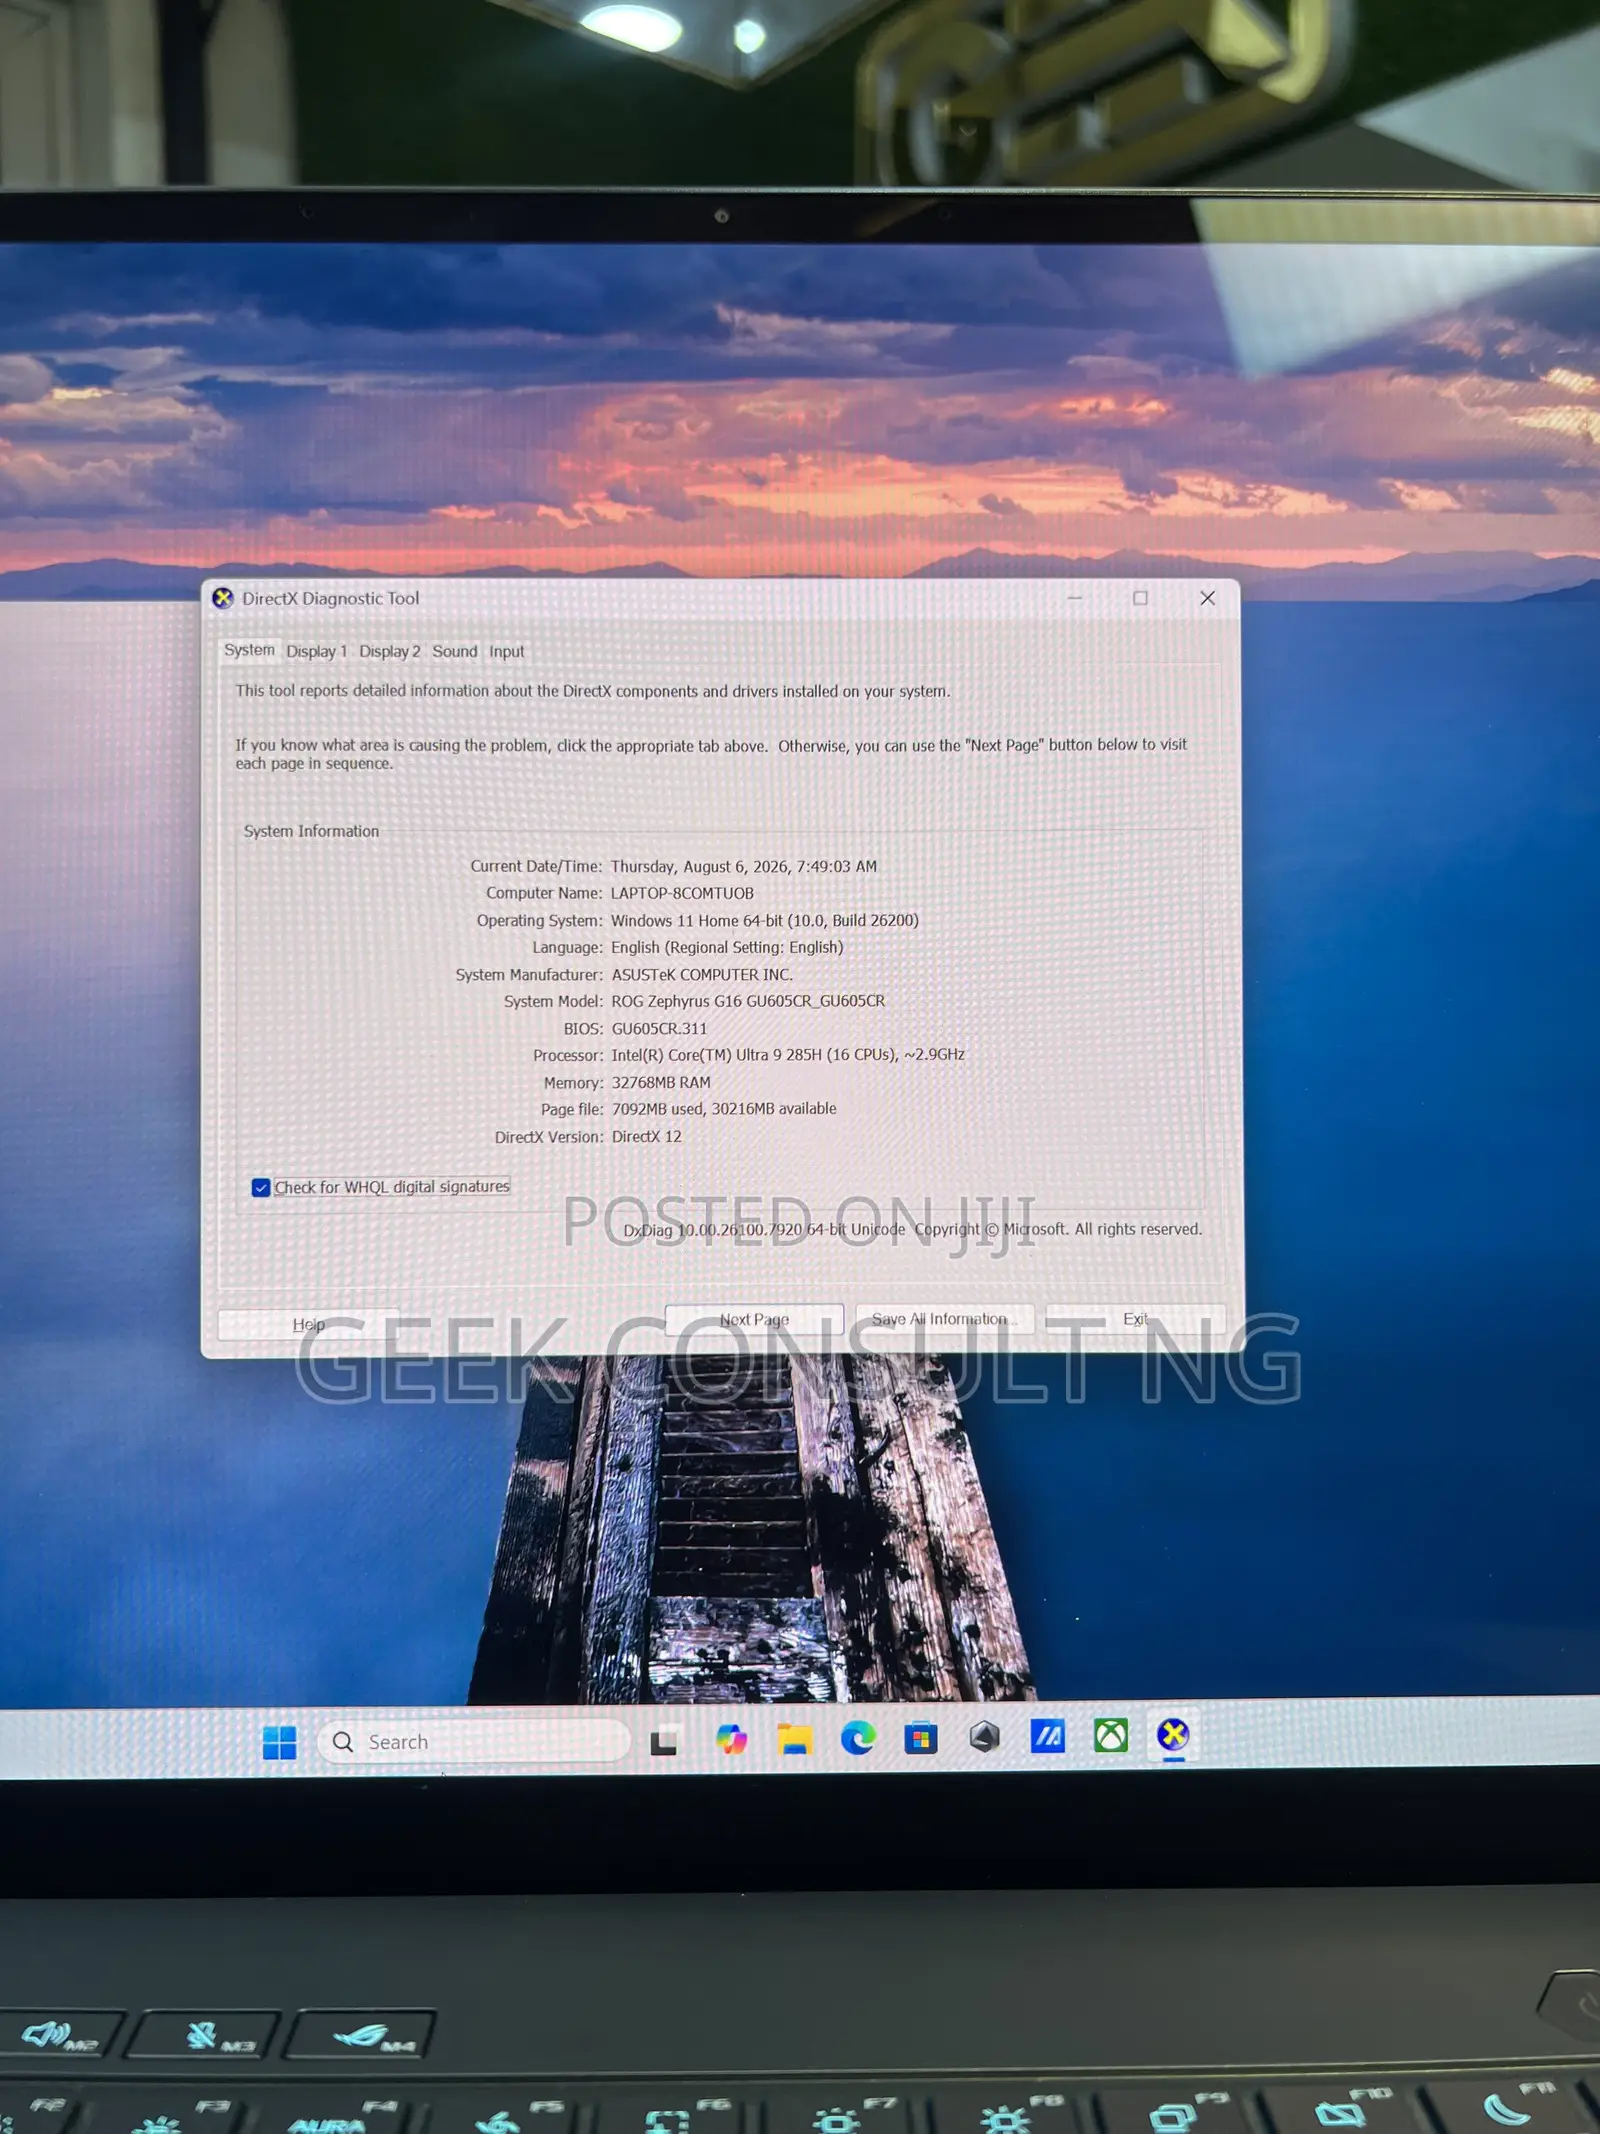Screen dimensions: 1600x2134
Task: Click the "Computer Name:" label
Action: pos(545,893)
